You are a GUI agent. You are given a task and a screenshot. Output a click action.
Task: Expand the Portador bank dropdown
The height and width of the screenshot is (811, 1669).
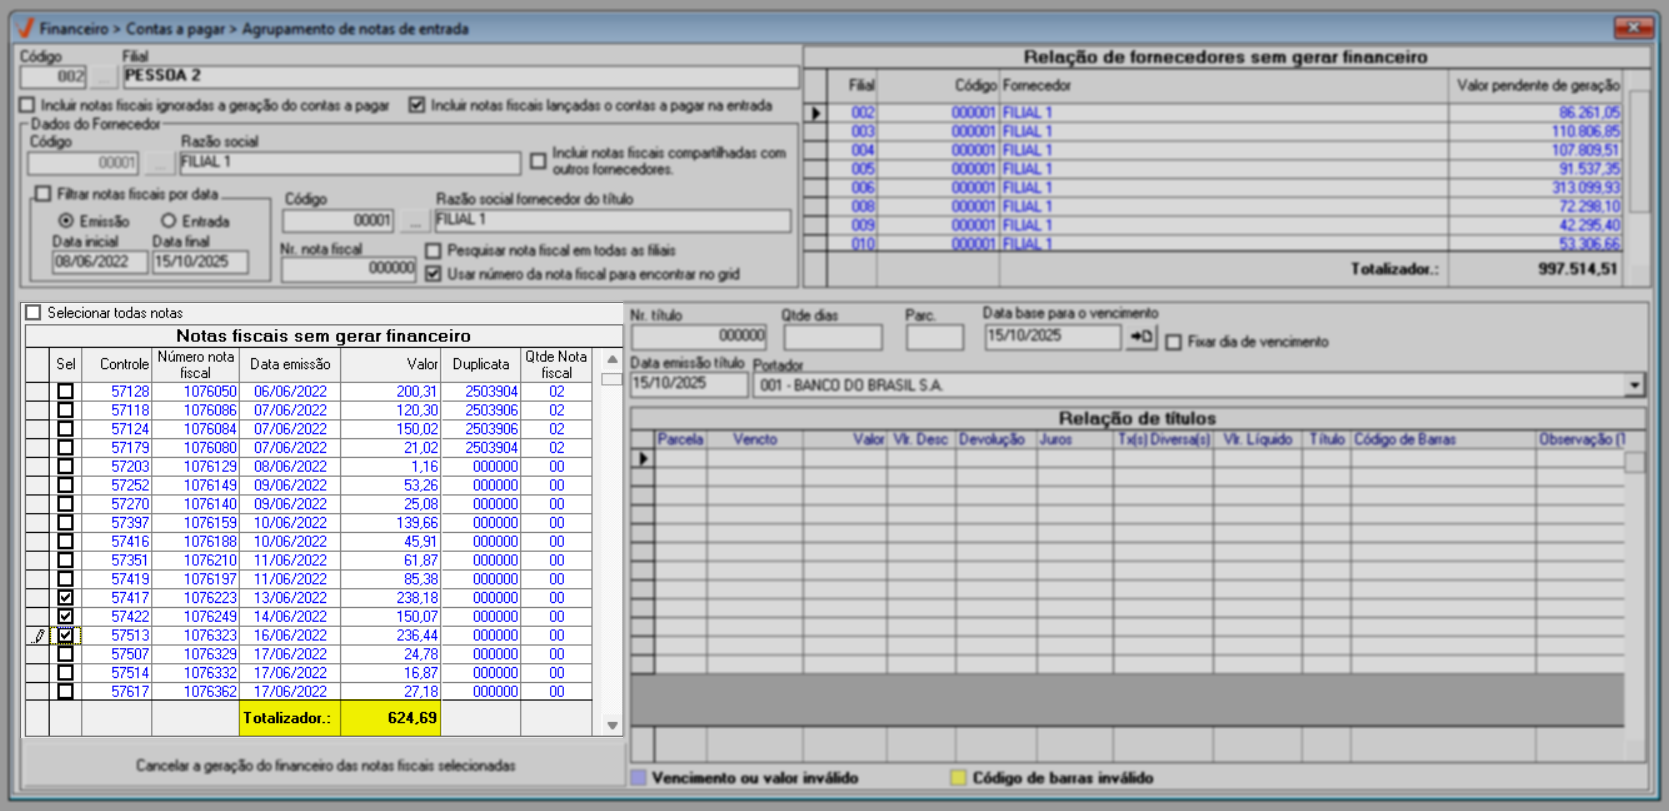pyautogui.click(x=1634, y=385)
